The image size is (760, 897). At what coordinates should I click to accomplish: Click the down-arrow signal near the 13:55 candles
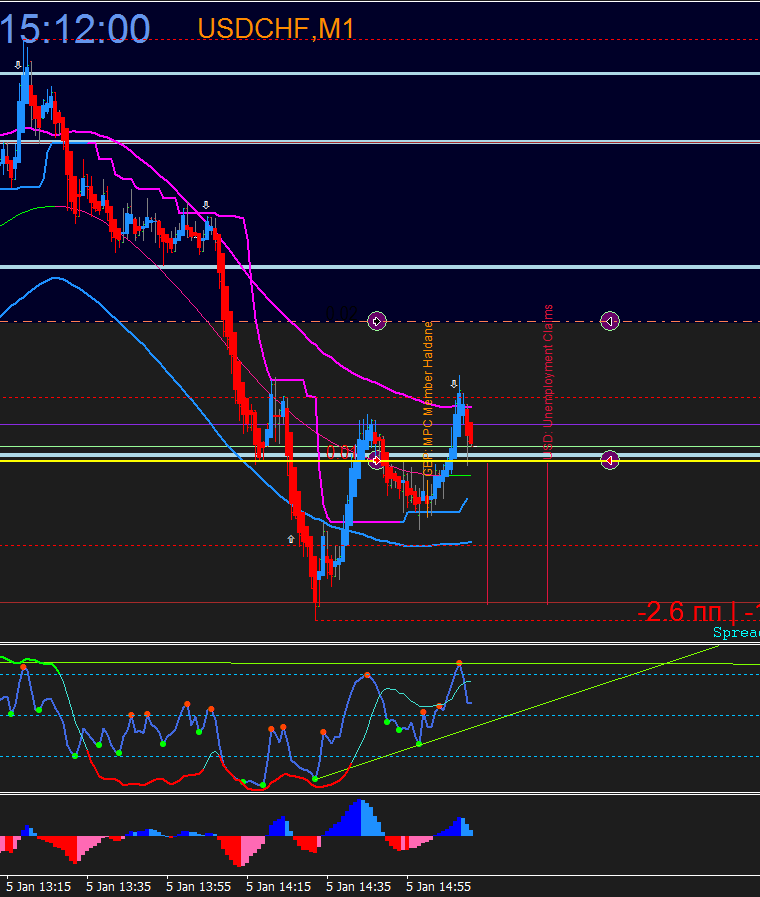(206, 205)
